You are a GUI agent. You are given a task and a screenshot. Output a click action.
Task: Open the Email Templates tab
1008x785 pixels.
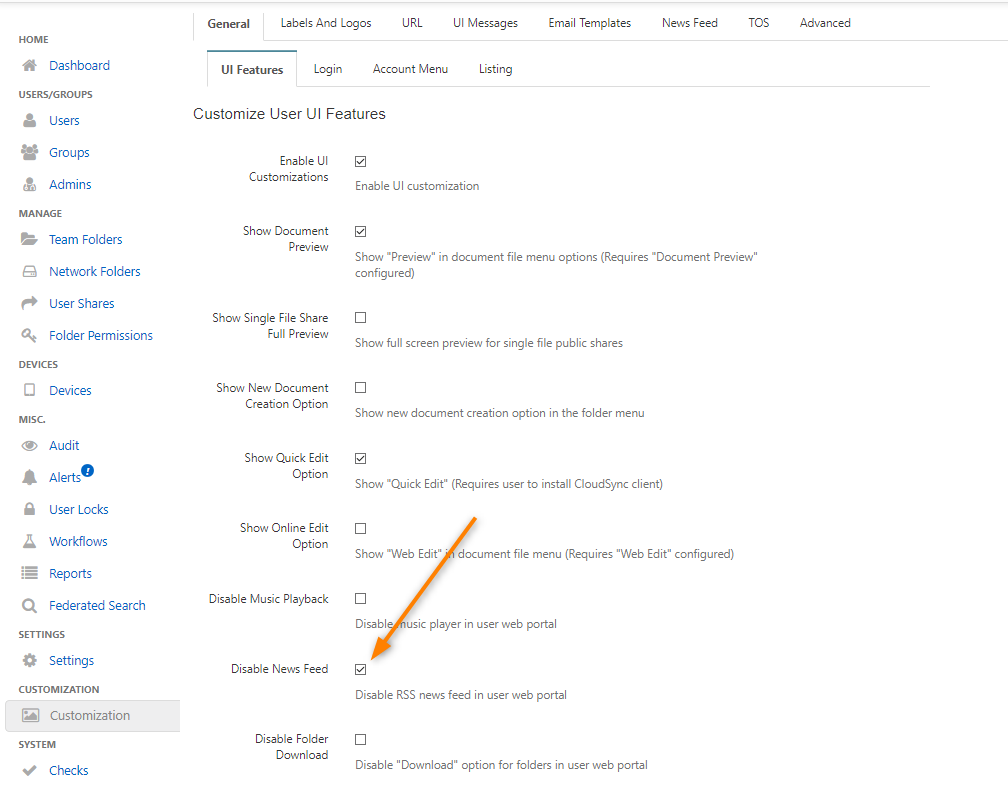point(589,23)
